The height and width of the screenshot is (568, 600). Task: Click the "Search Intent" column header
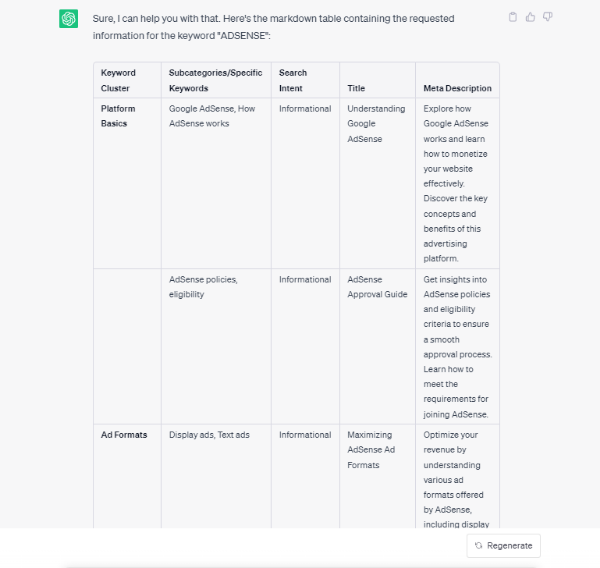[x=293, y=80]
